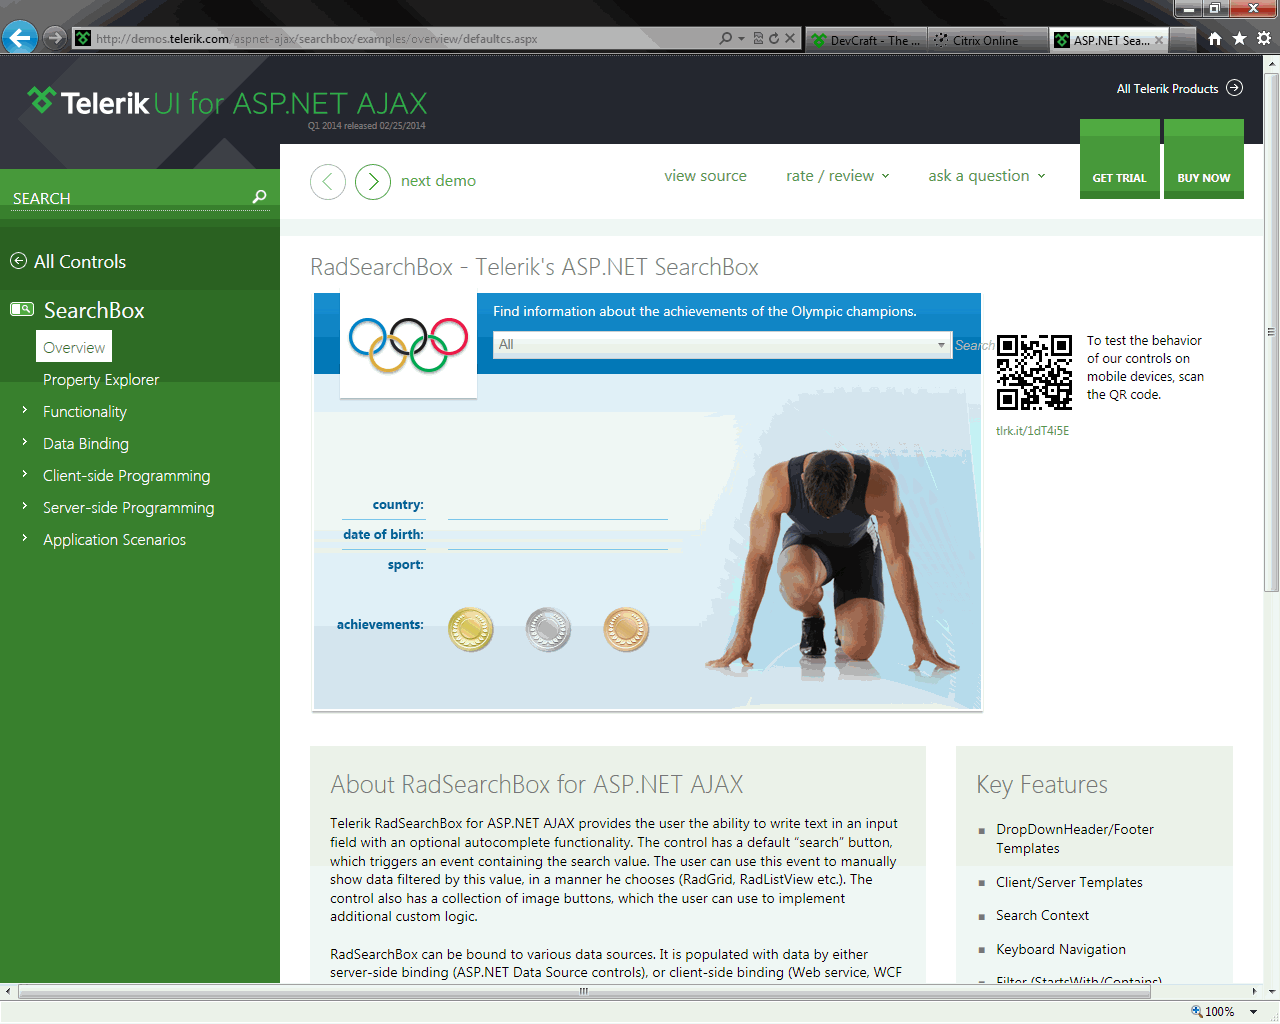Click the sidebar SEARCH magnifier icon
The width and height of the screenshot is (1280, 1024).
259,197
